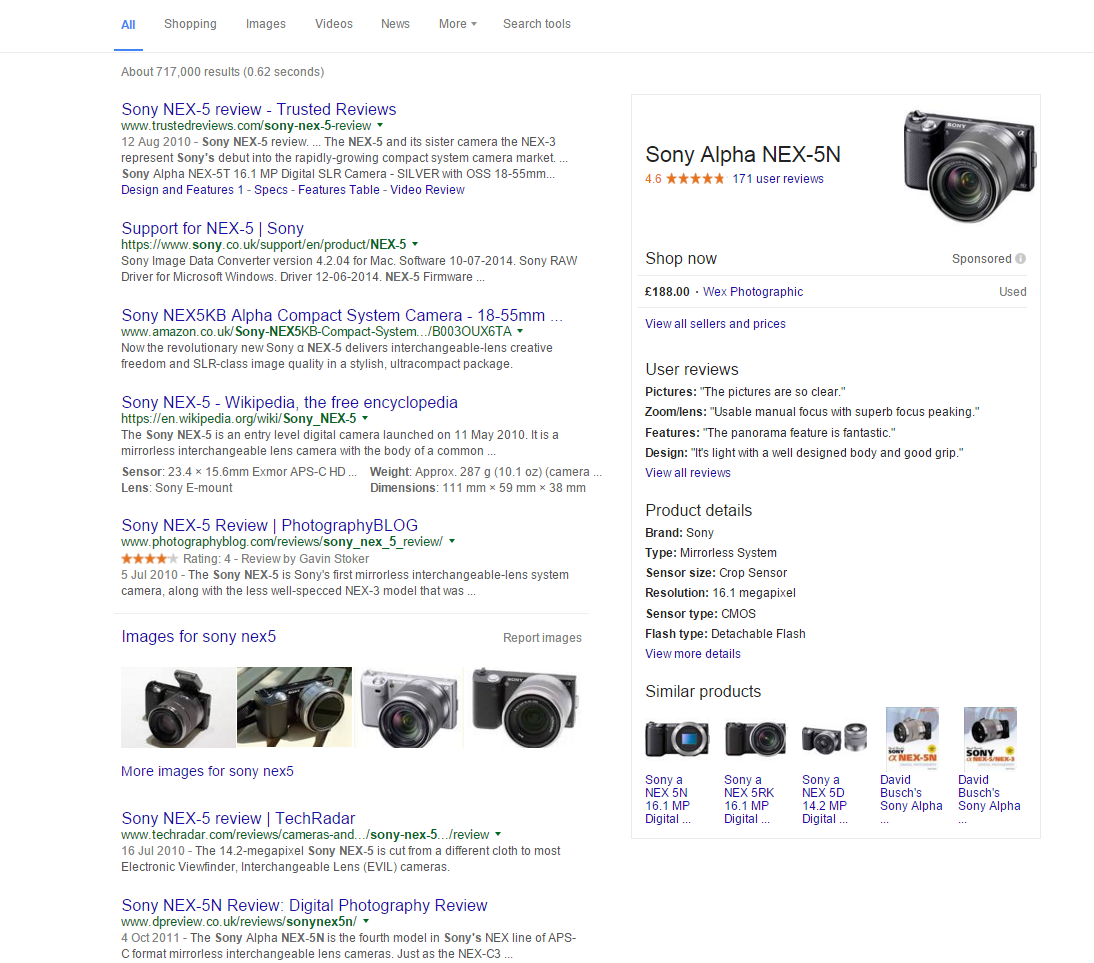
Task: Click the David Busch's NEX-5/NEX-3 book cover thumbnail
Action: coord(990,738)
